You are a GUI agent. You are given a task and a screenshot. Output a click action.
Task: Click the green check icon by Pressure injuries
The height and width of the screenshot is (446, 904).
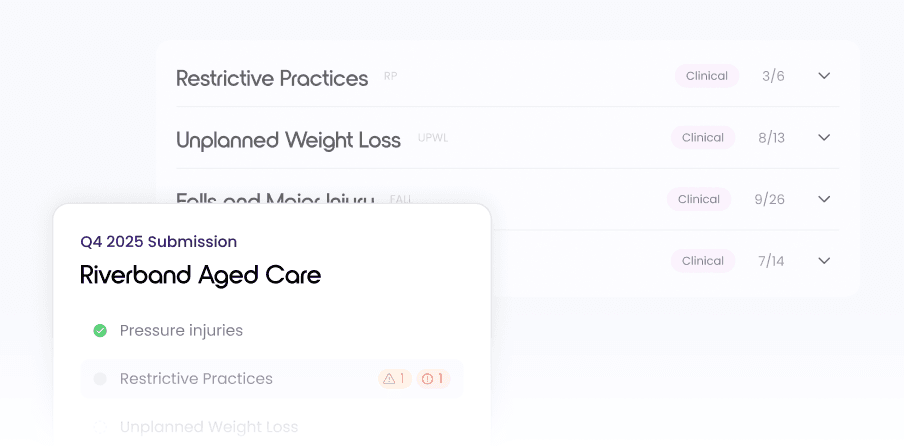tap(100, 330)
